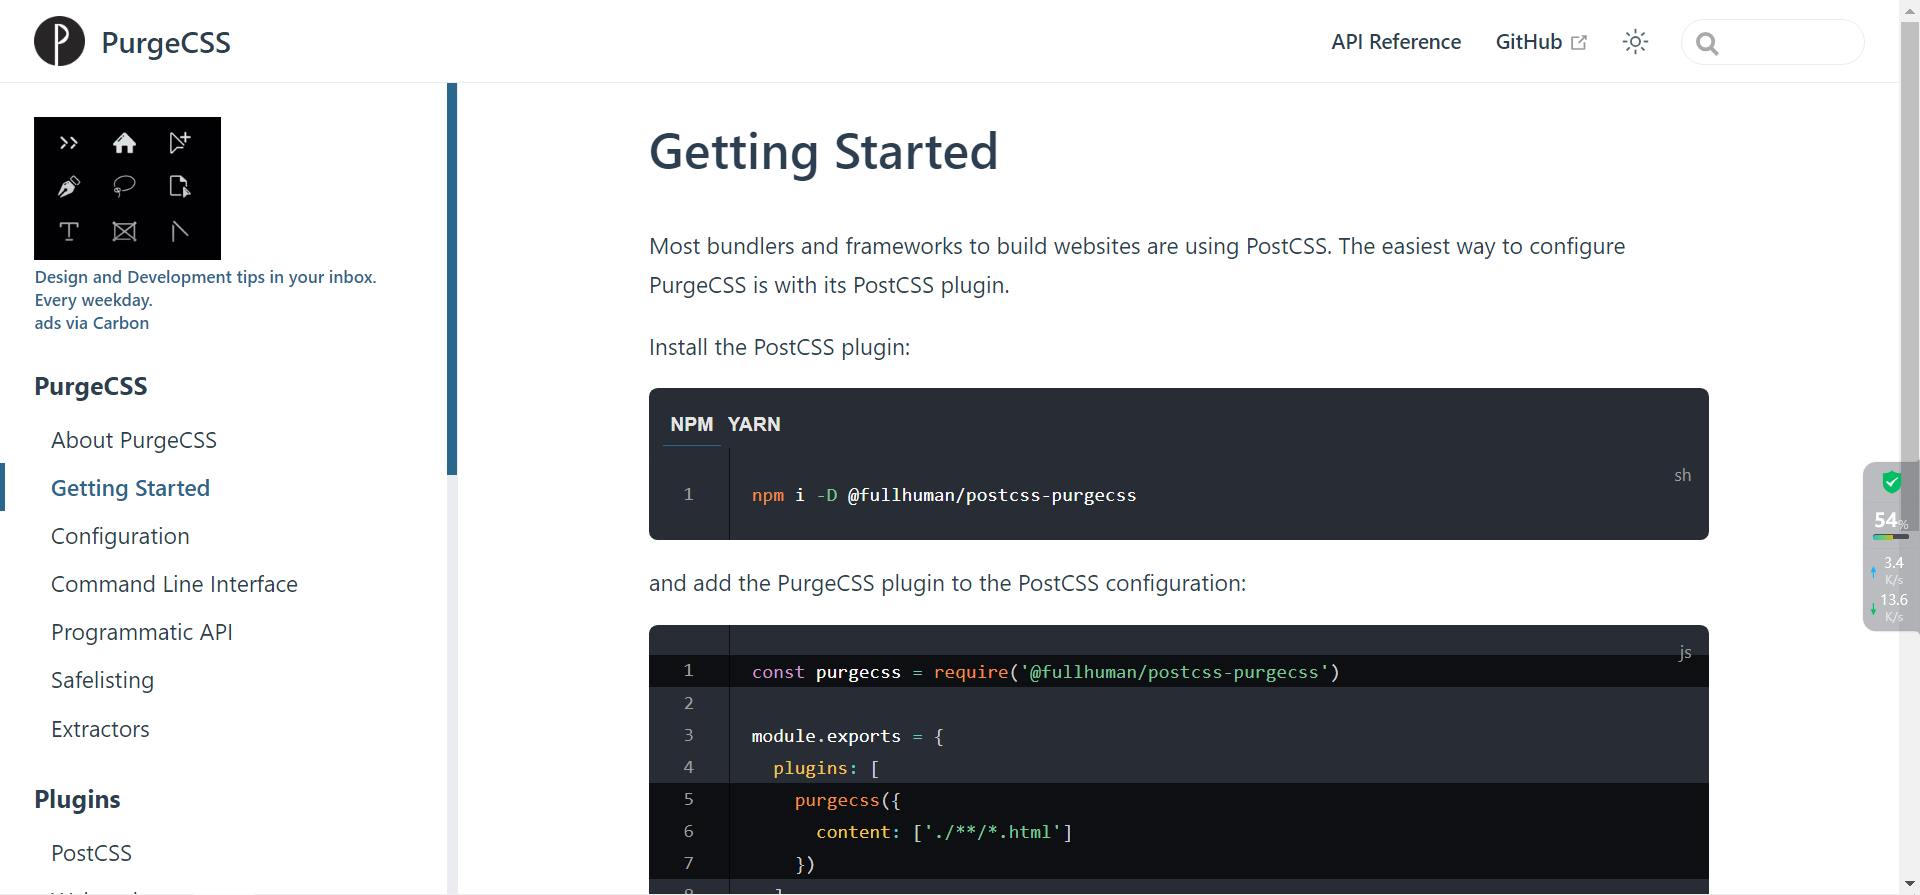Go to Configuration page

click(x=120, y=536)
